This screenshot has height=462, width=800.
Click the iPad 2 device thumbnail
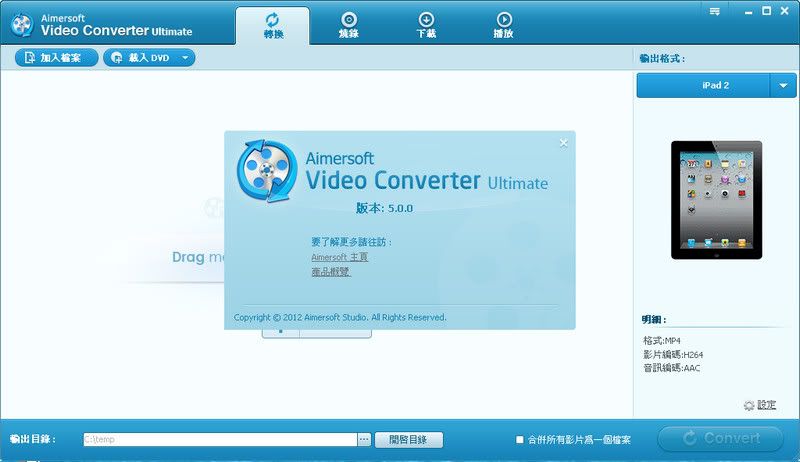[716, 200]
